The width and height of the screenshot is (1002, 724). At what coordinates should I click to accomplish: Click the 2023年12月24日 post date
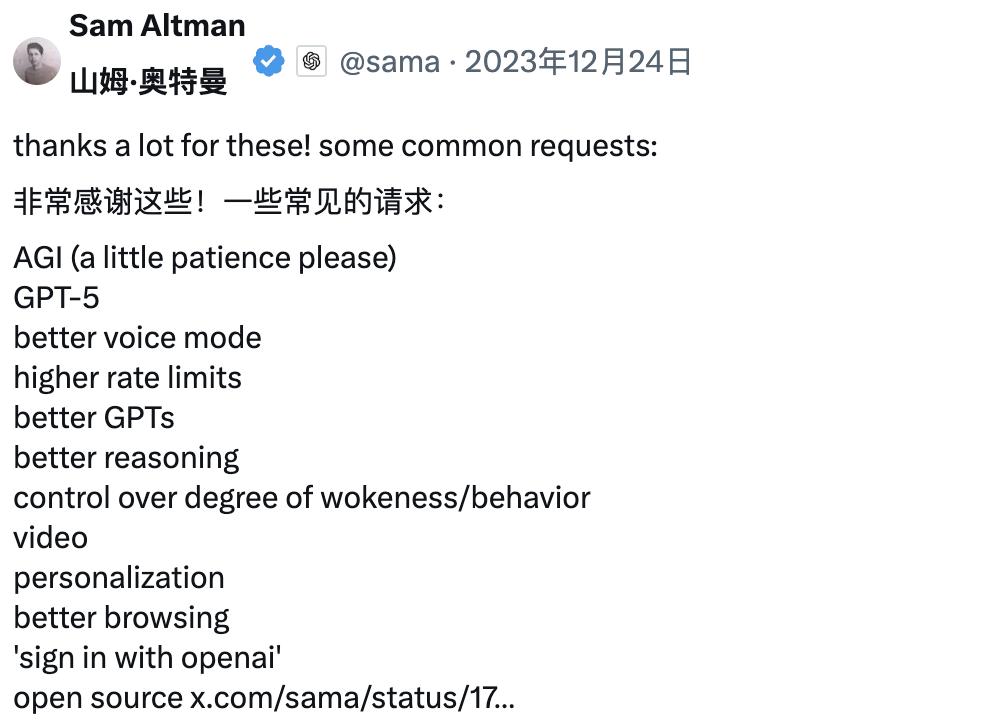[x=578, y=62]
